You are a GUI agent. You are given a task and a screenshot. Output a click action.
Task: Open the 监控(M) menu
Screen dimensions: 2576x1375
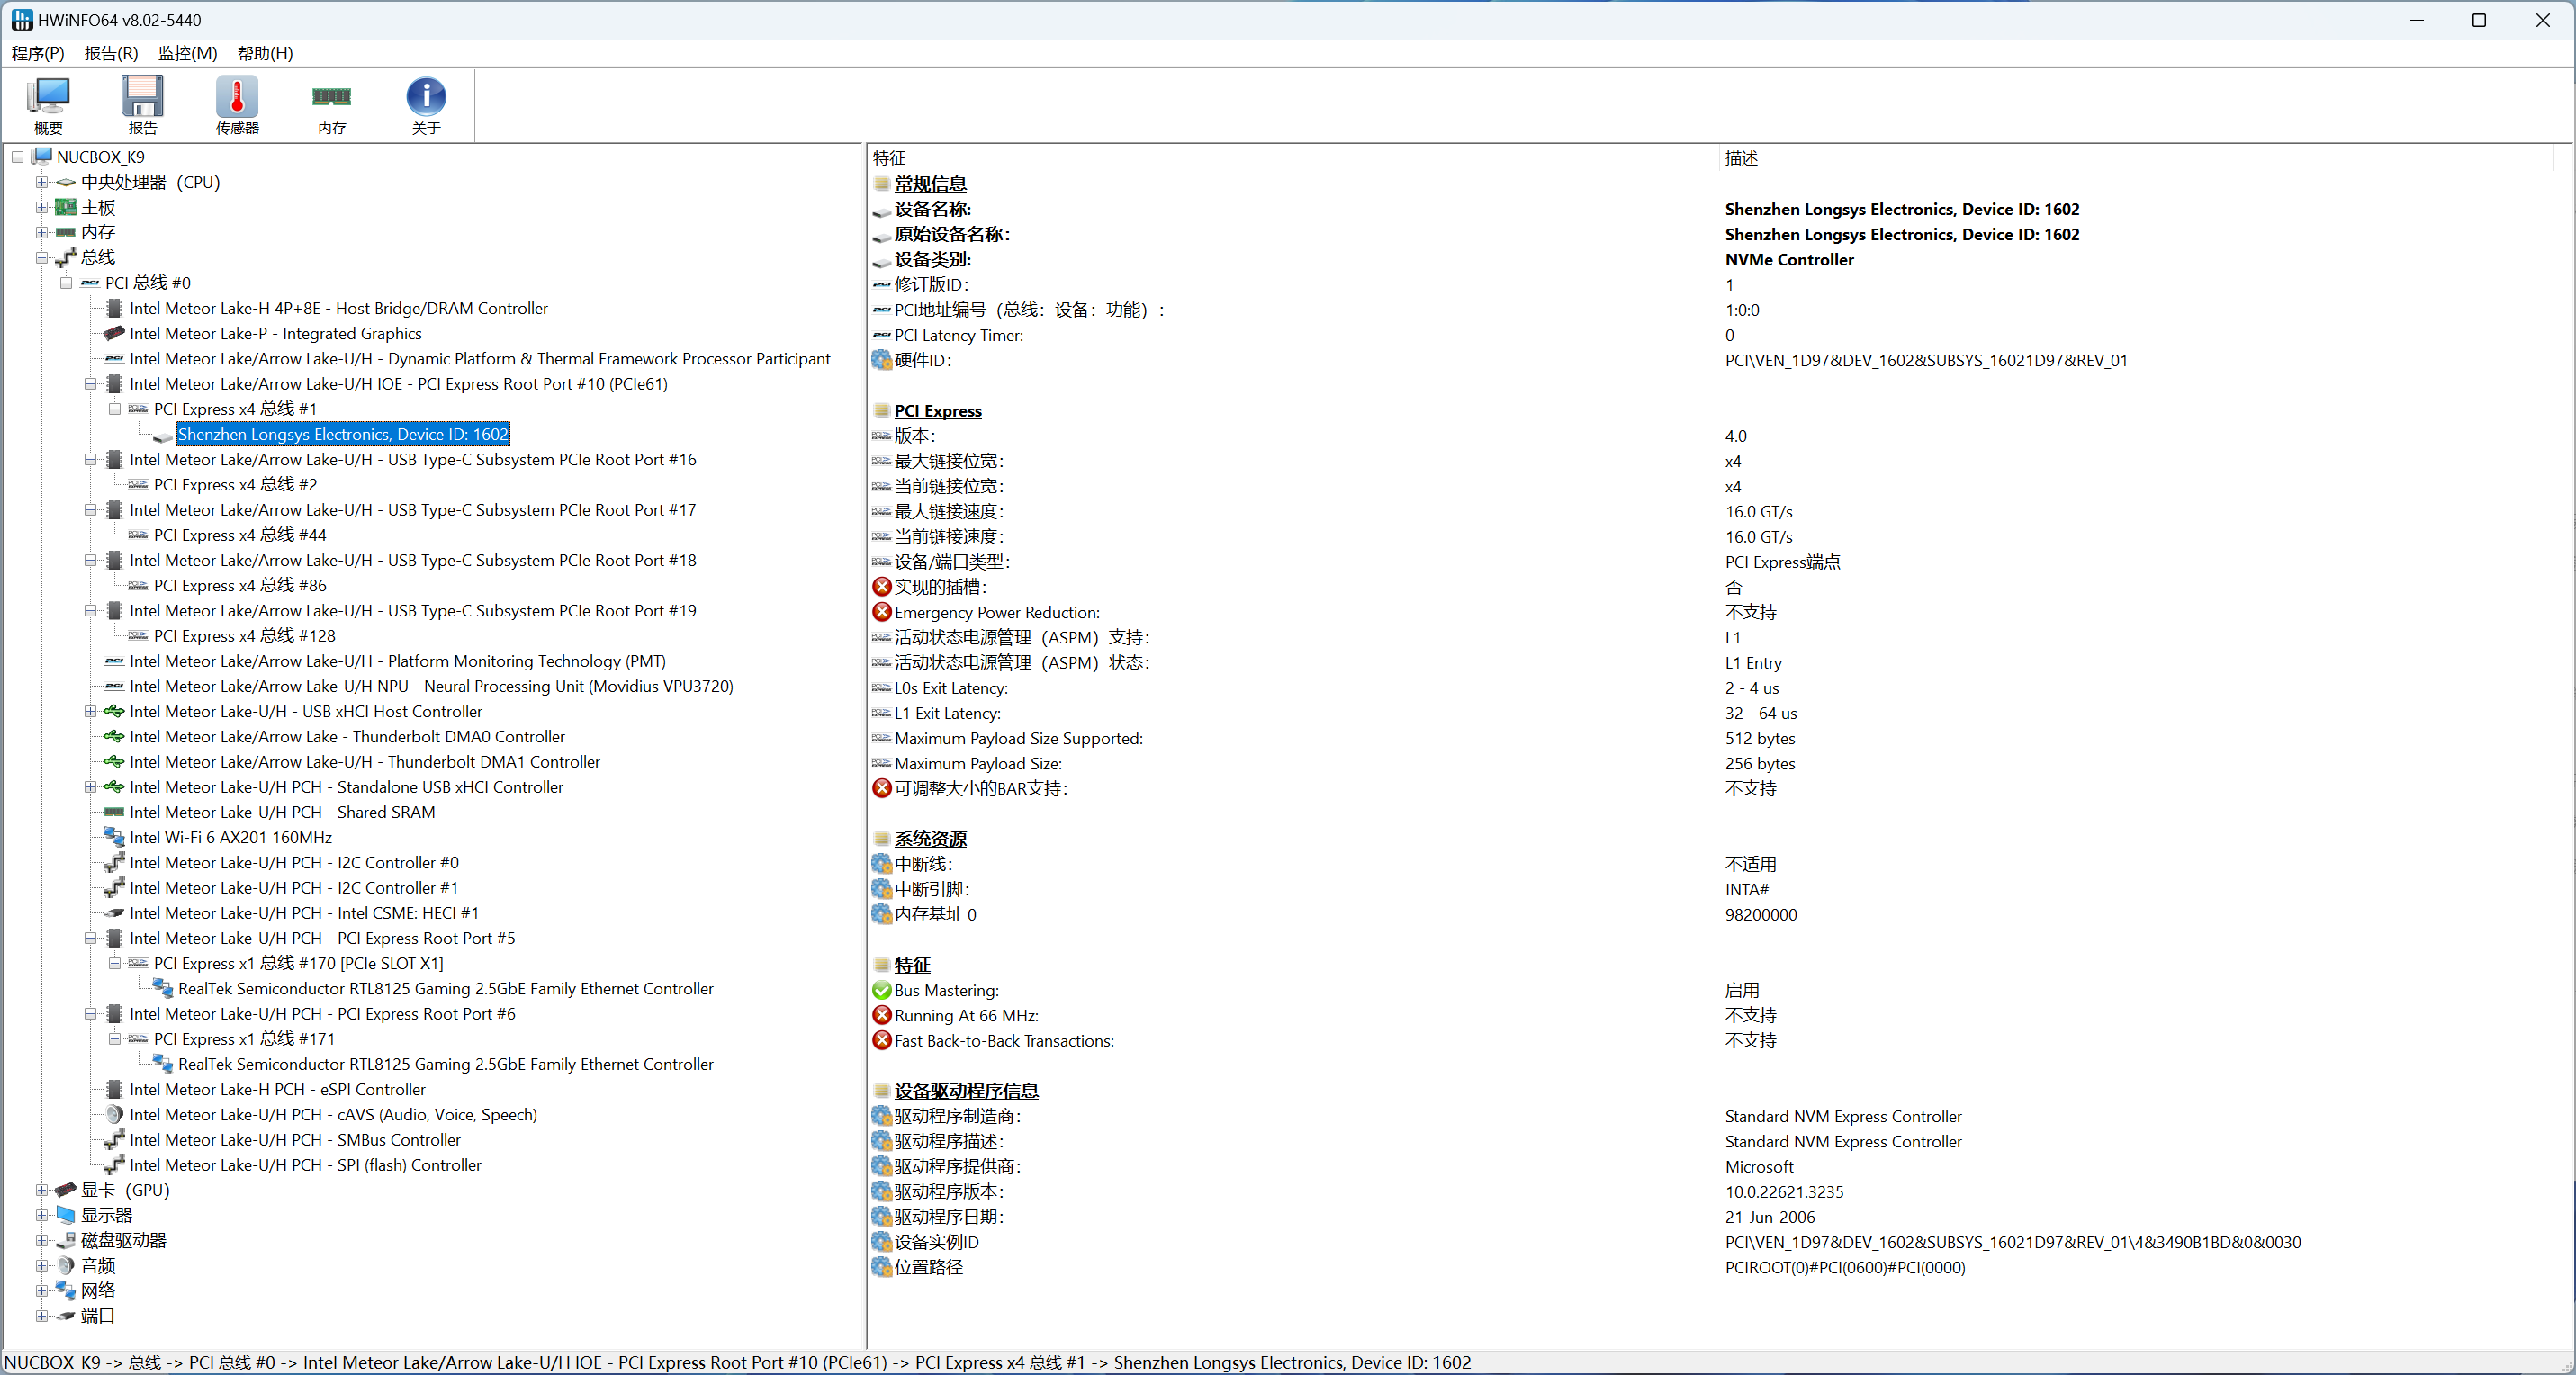(187, 53)
